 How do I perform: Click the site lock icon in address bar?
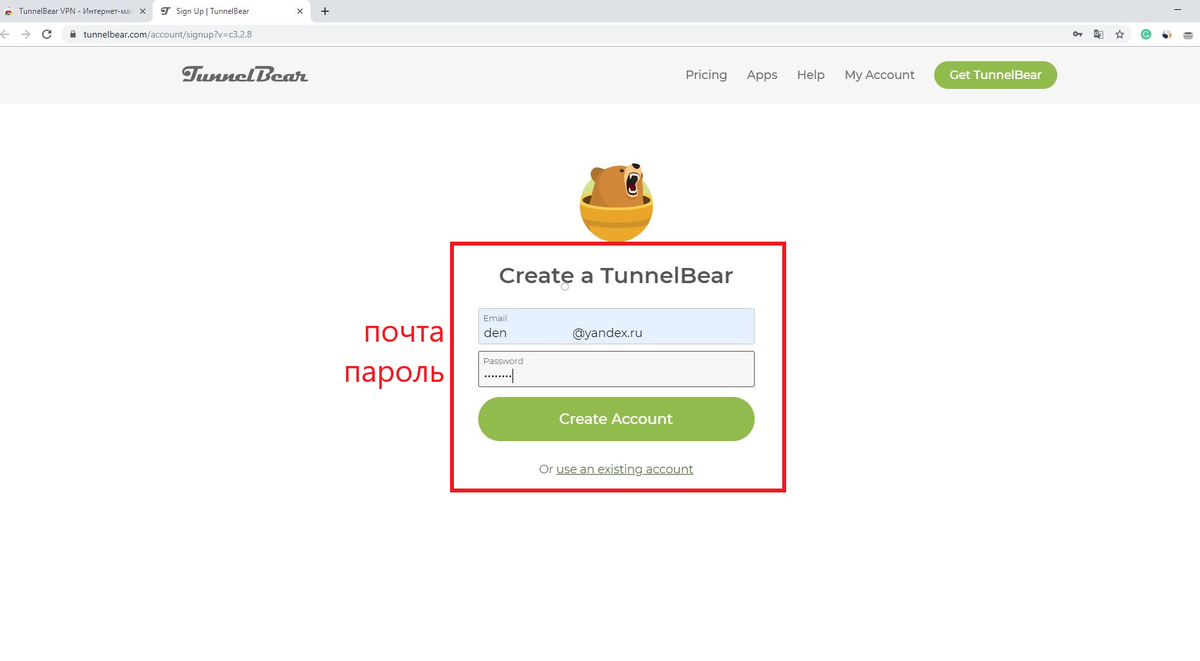(x=72, y=34)
